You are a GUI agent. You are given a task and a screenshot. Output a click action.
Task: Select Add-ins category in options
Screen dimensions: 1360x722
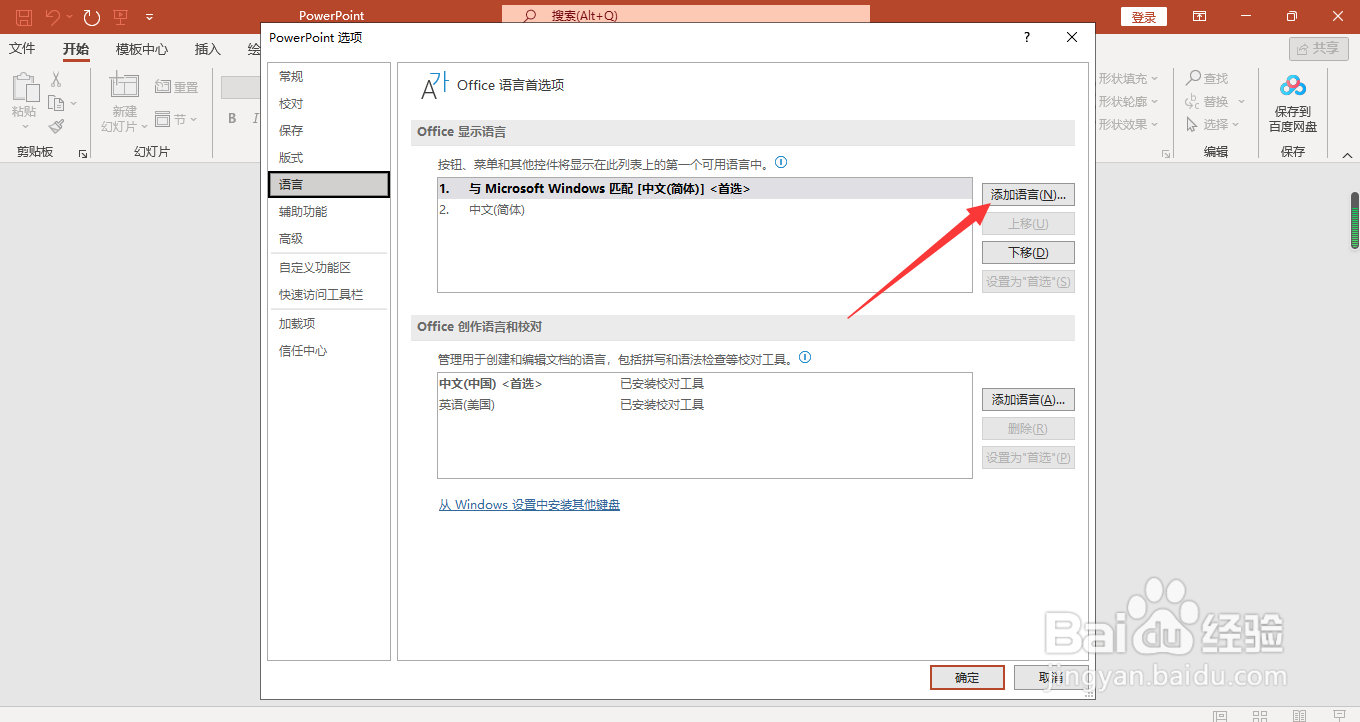pos(329,323)
